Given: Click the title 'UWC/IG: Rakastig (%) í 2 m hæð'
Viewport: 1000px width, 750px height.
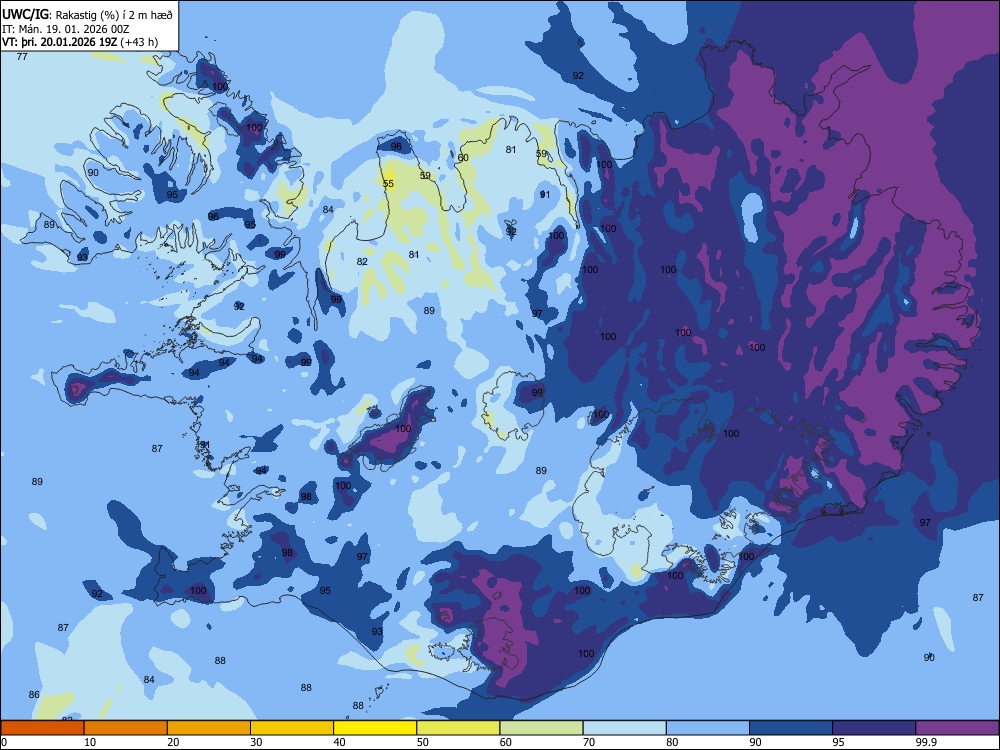Looking at the screenshot, I should [x=87, y=14].
